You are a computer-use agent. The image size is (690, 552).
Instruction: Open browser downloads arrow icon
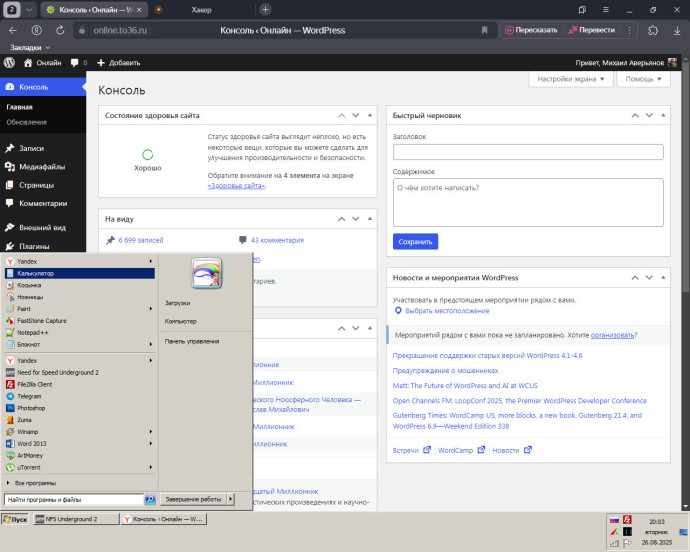pos(677,30)
